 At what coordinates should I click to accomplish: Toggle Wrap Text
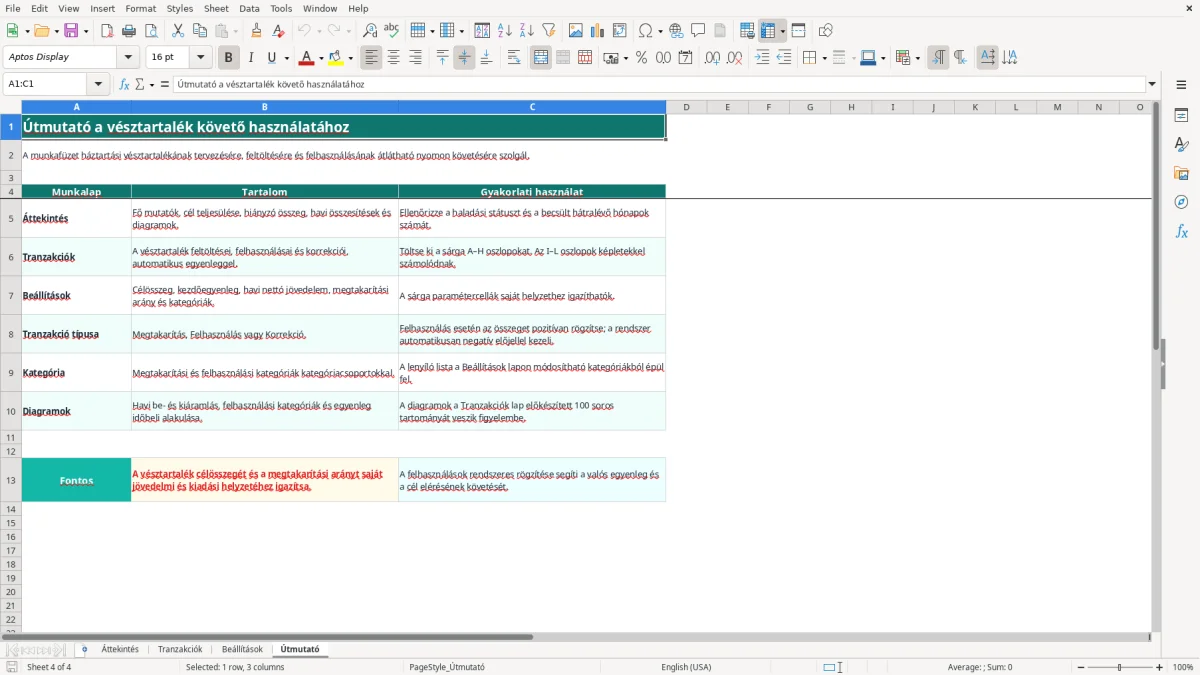(x=514, y=58)
